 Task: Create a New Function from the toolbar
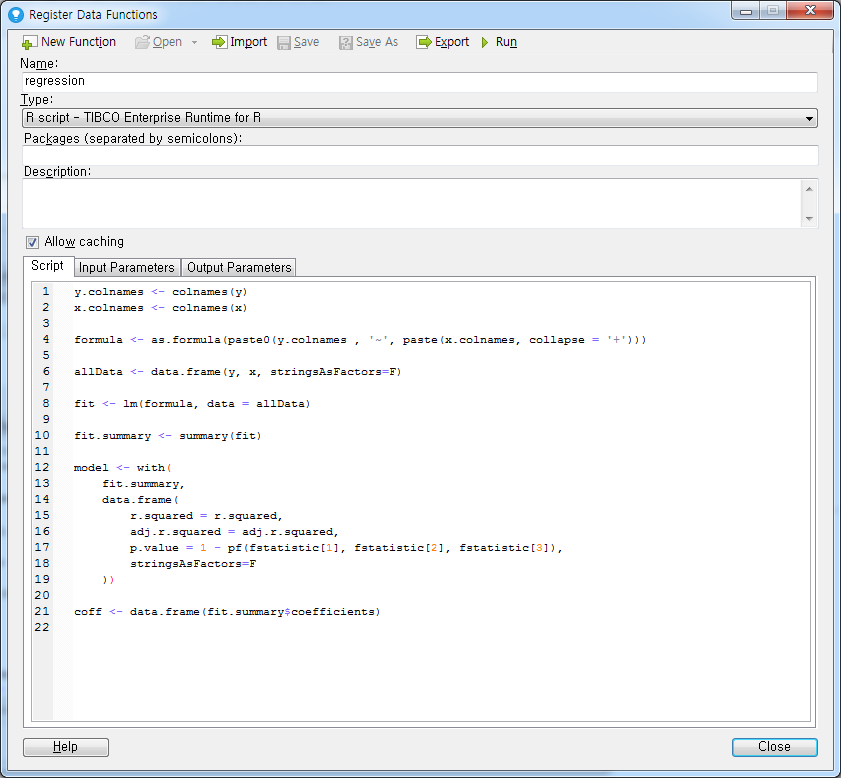coord(68,42)
